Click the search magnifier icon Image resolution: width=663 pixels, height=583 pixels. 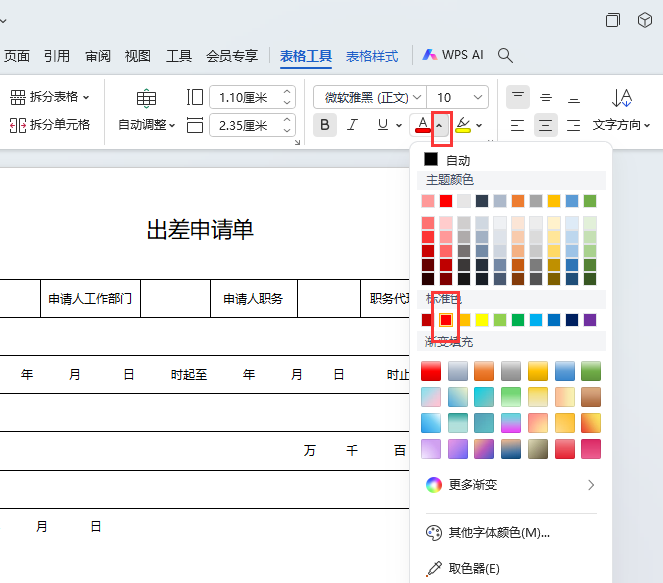click(x=505, y=55)
